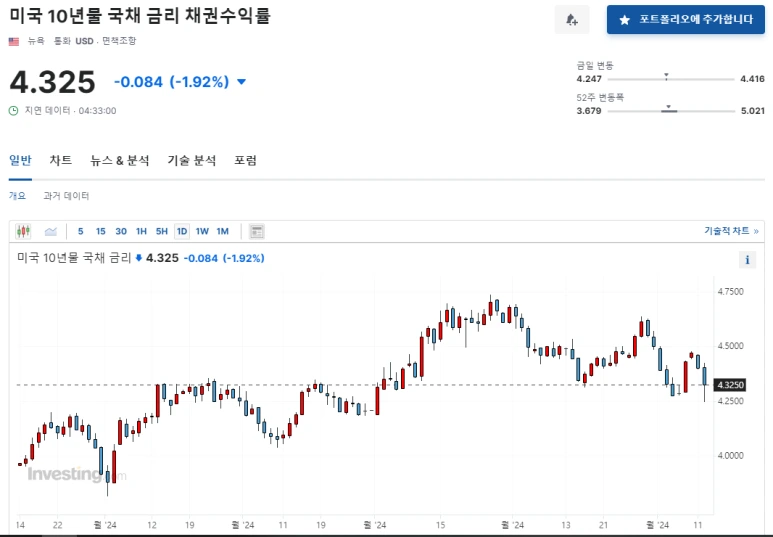Click the 포트폴리오에 추가합니다 button
This screenshot has height=537, width=773.
[x=686, y=20]
